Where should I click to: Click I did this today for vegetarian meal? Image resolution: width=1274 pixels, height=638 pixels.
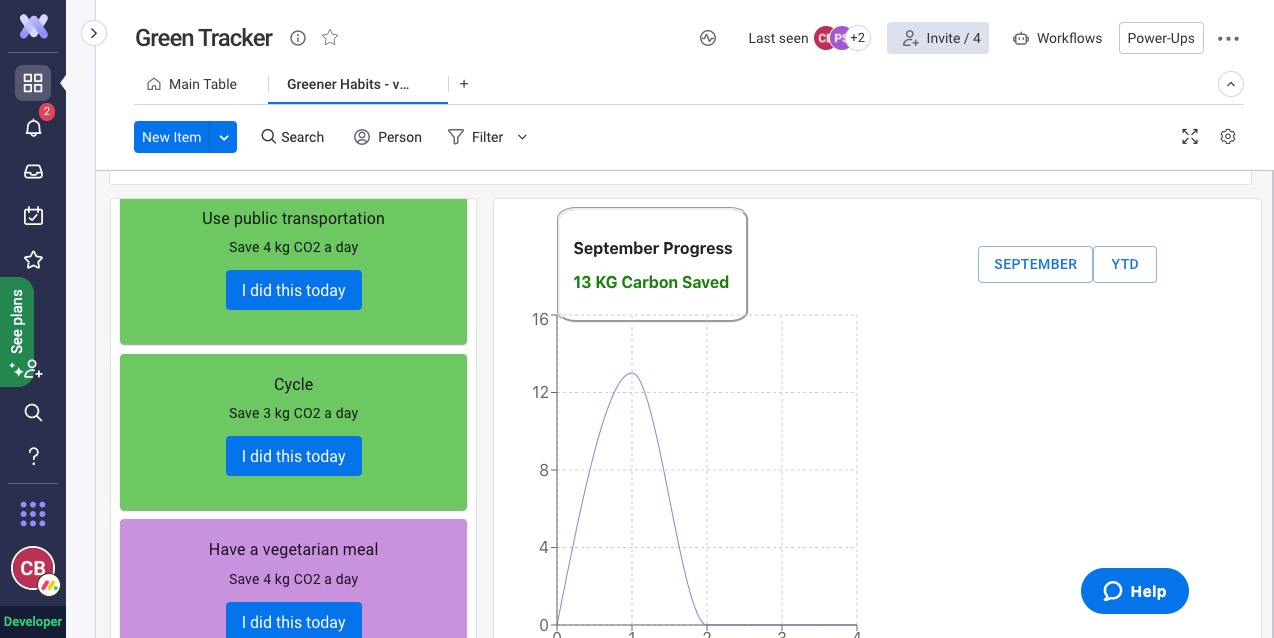294,620
